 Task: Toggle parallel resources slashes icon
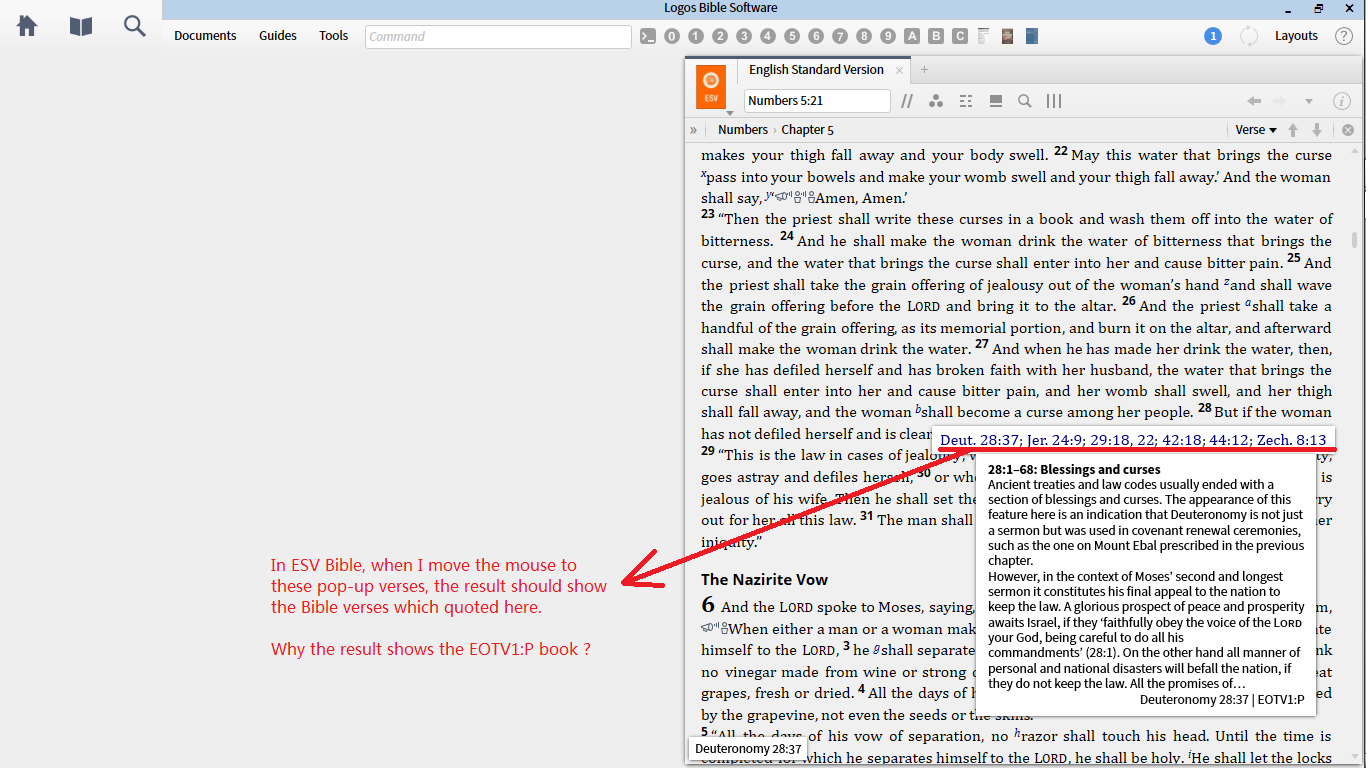[907, 101]
